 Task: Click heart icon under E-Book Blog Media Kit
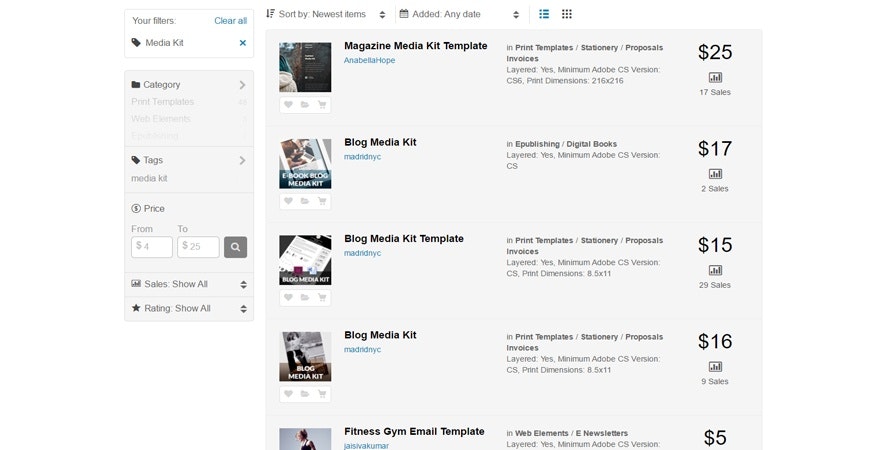click(x=288, y=201)
